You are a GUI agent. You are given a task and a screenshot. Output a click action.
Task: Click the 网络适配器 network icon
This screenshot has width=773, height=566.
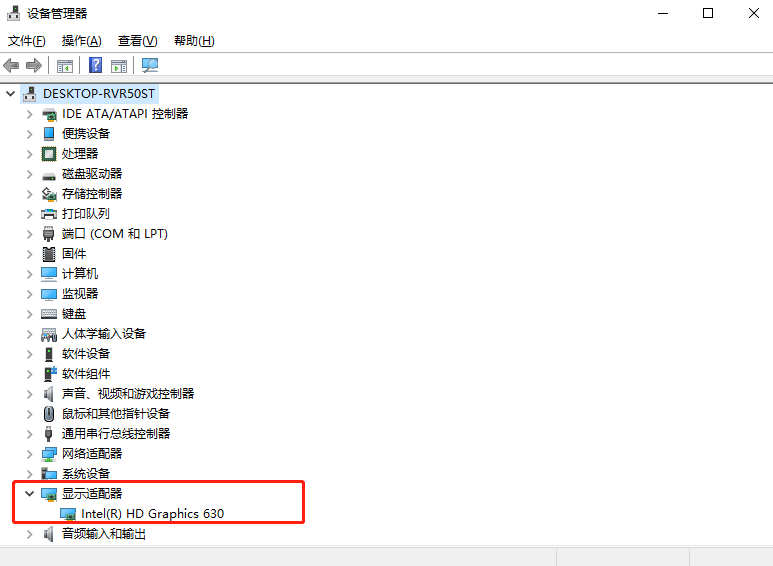click(x=49, y=454)
